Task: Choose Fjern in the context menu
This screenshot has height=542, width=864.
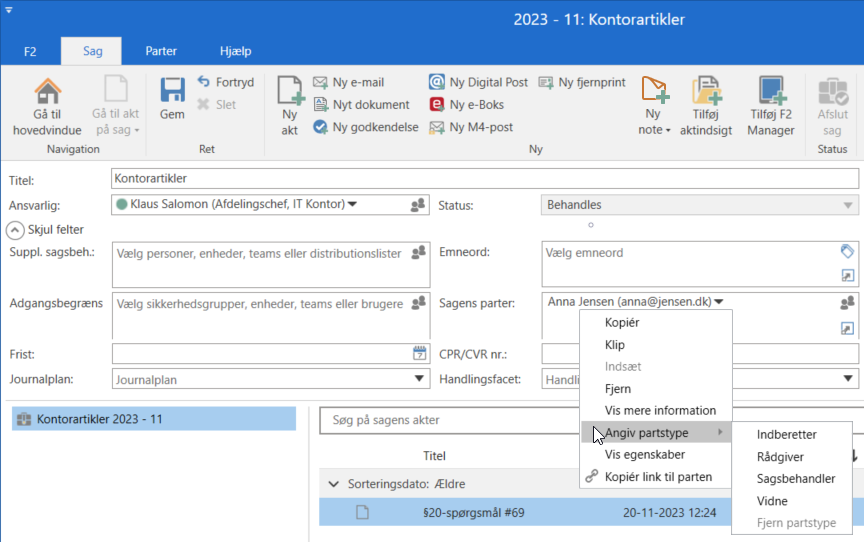Action: tap(618, 389)
